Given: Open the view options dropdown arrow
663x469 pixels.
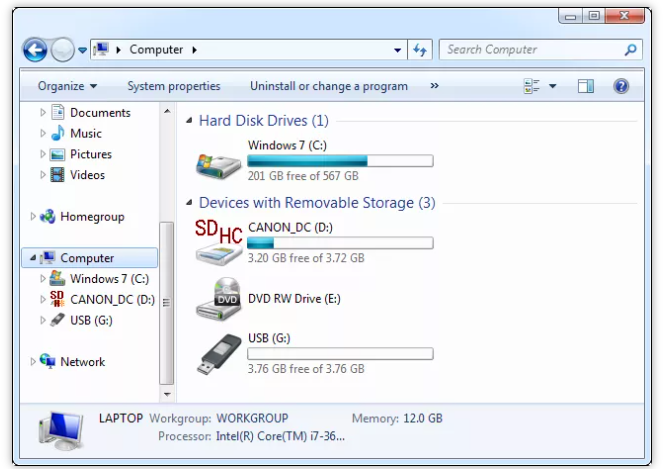Looking at the screenshot, I should click(552, 86).
